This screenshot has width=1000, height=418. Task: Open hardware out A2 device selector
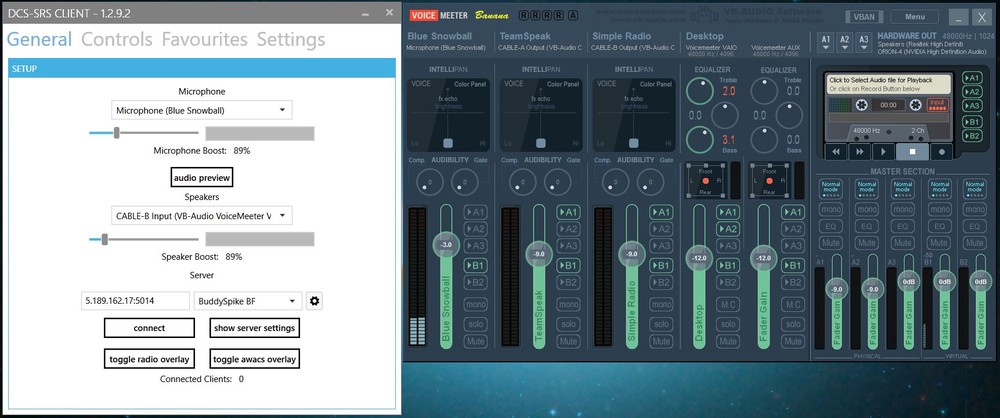pyautogui.click(x=845, y=42)
